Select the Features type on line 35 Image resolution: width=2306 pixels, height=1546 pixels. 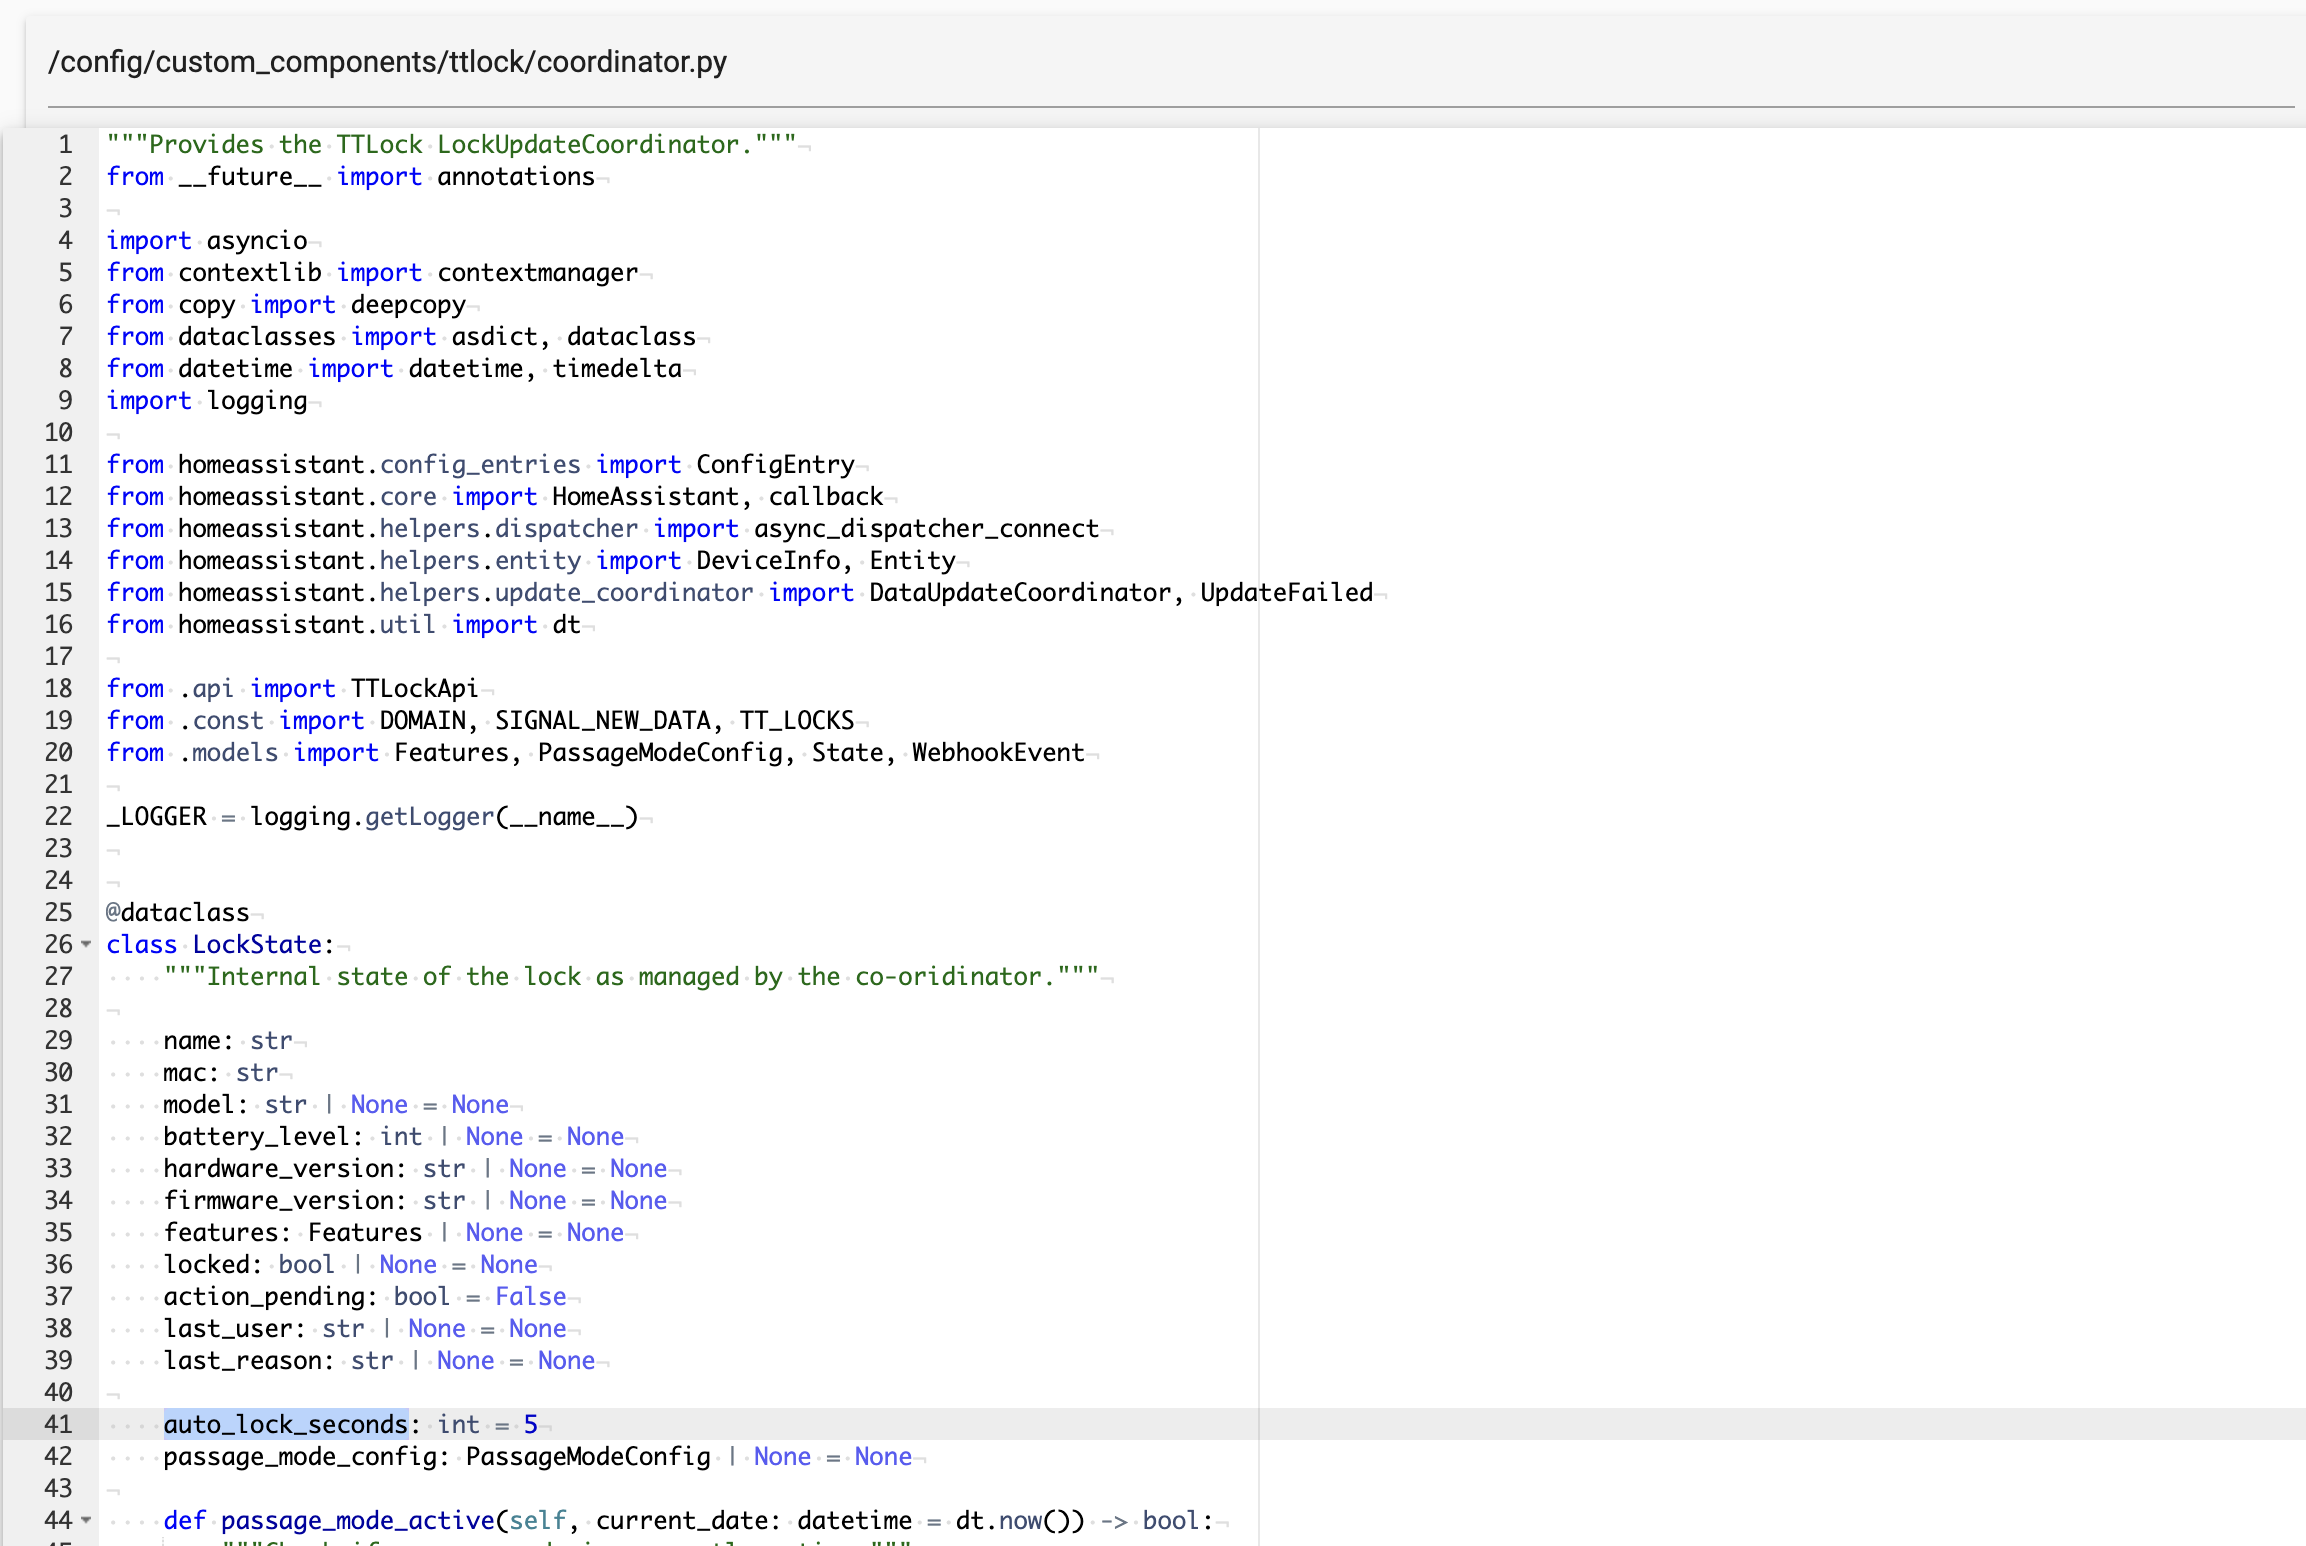(364, 1232)
